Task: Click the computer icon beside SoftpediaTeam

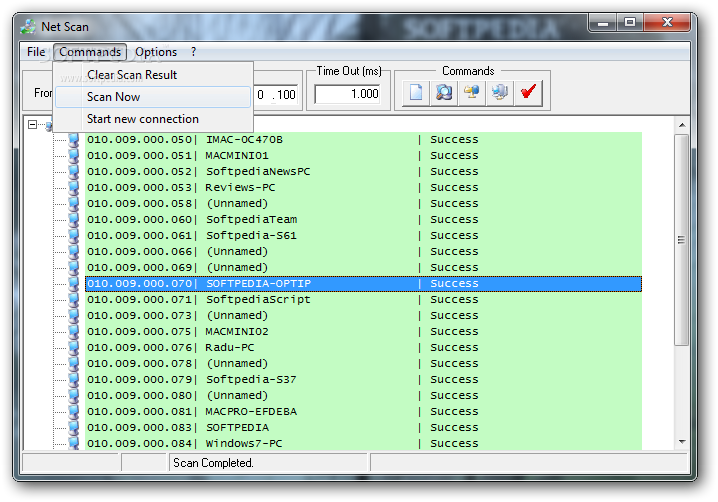Action: (x=73, y=219)
